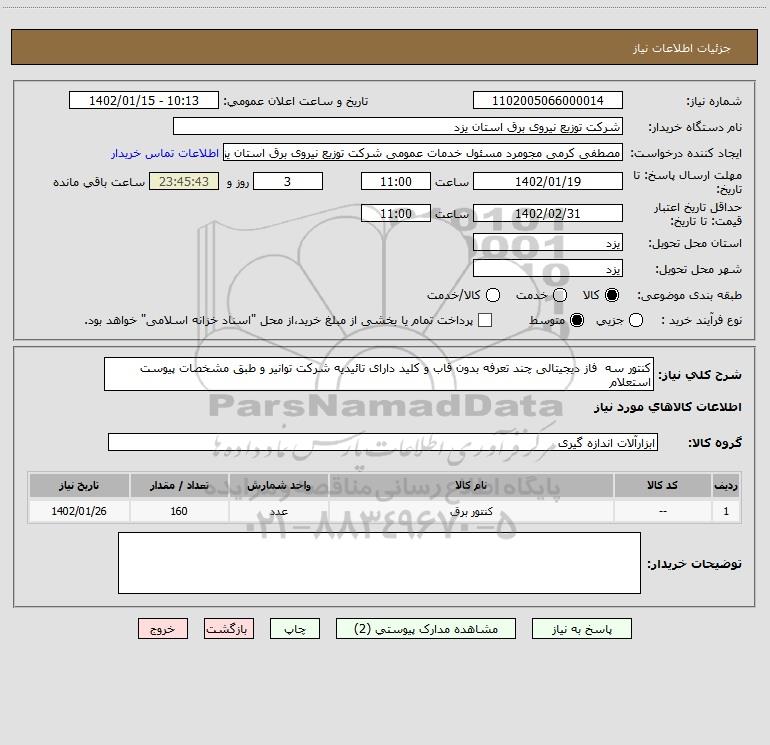
Task: Click the empty توضیحات خریدار text area
Action: click(x=379, y=563)
